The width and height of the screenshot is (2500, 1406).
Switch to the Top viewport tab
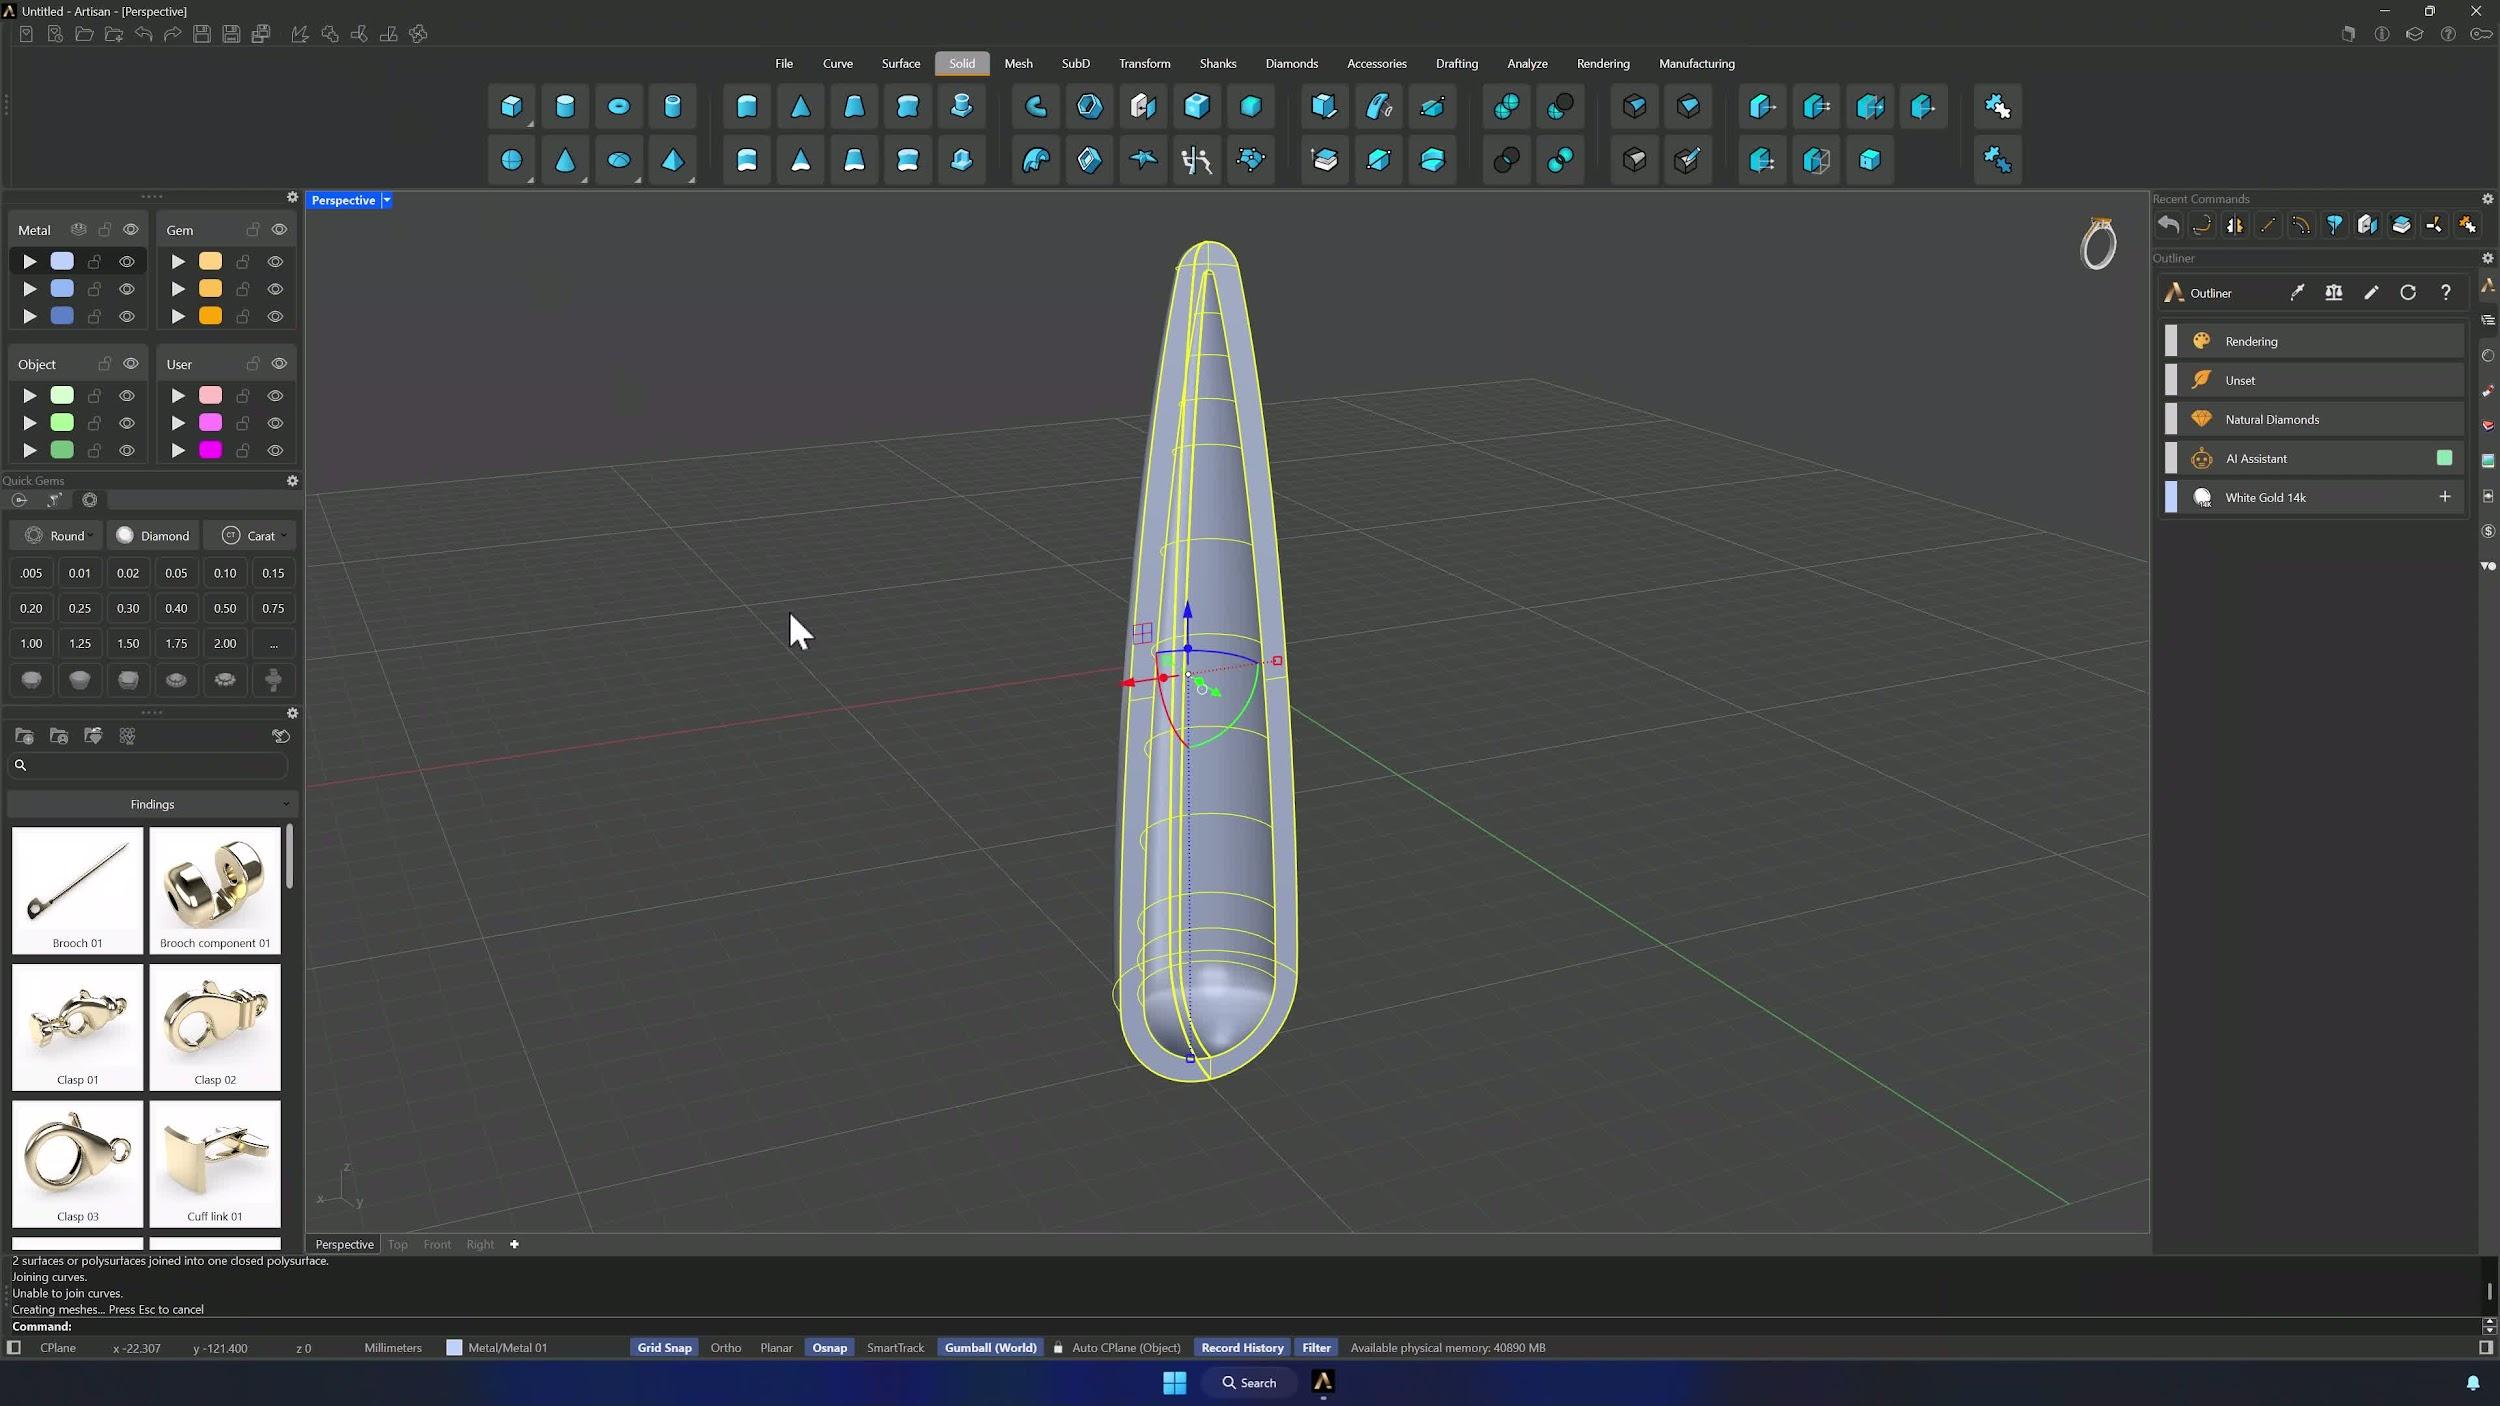[x=398, y=1244]
